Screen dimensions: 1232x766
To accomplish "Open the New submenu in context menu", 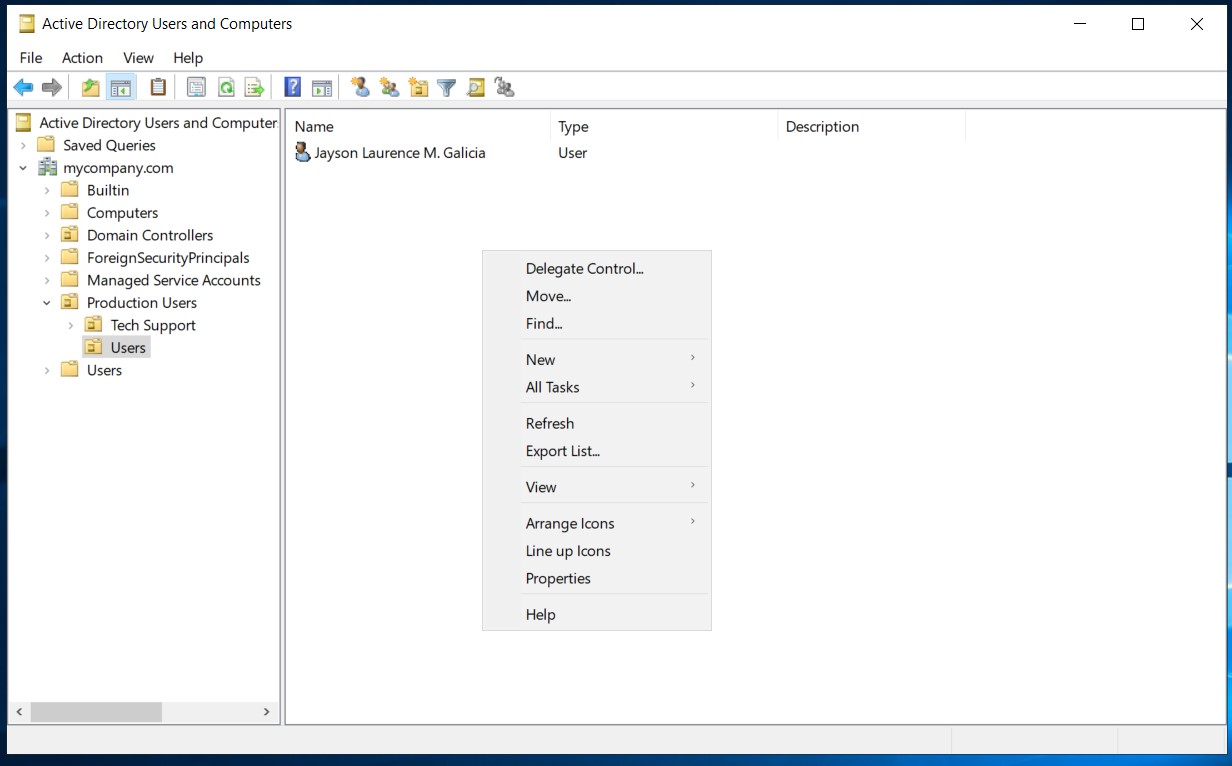I will click(540, 360).
